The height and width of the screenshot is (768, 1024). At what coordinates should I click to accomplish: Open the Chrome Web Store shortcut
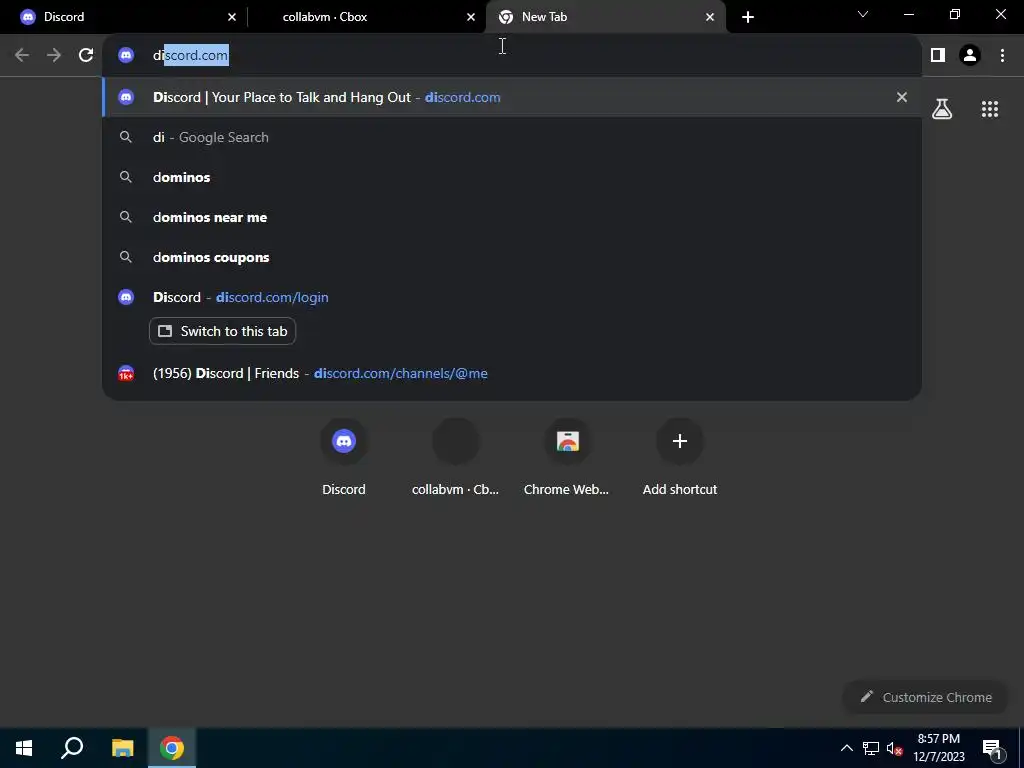567,456
